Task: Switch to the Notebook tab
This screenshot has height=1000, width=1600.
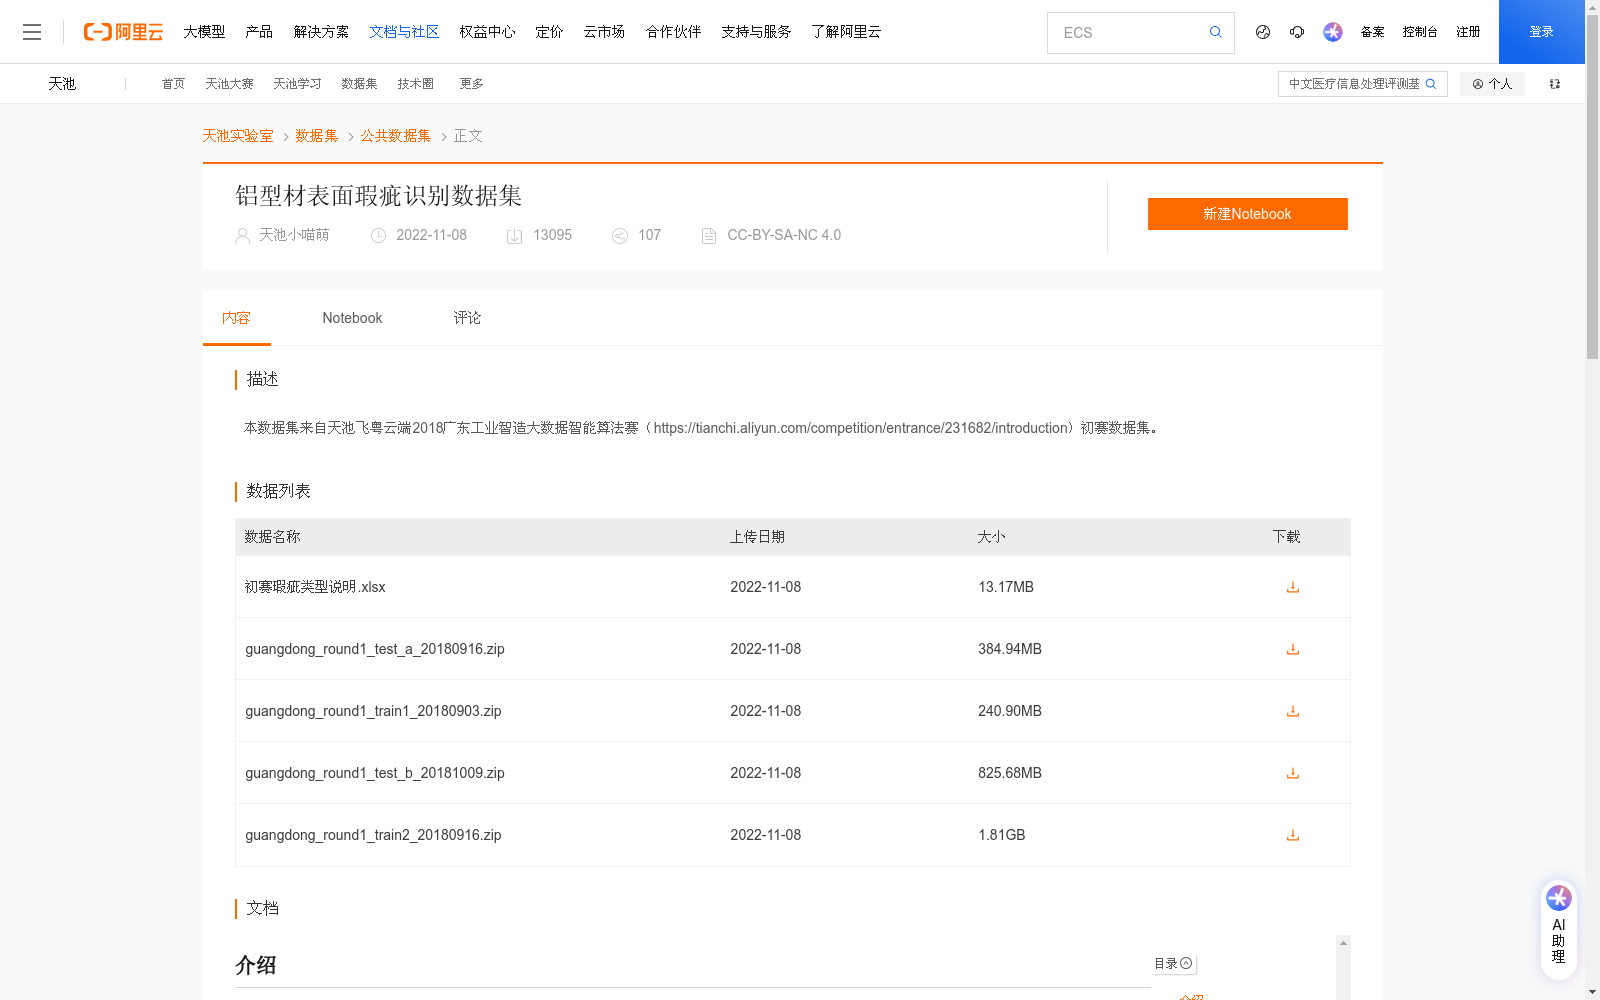Action: pyautogui.click(x=352, y=317)
